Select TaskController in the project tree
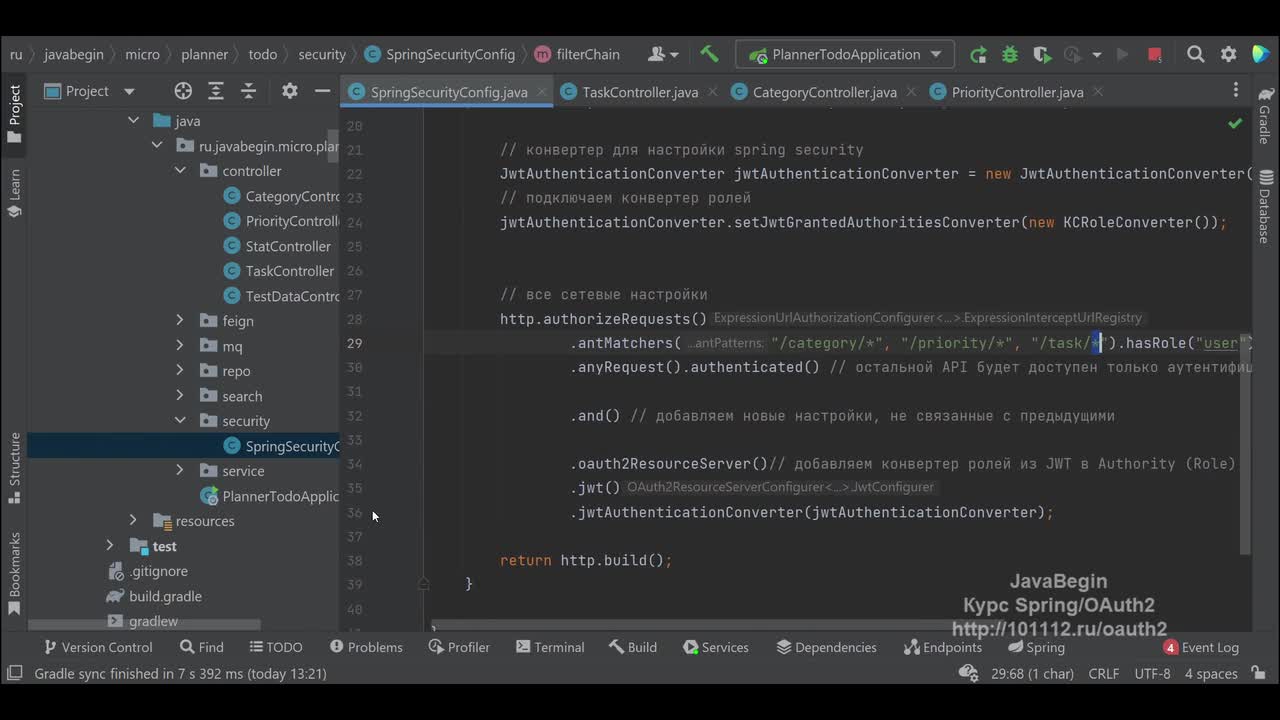Image resolution: width=1280 pixels, height=720 pixels. point(278,271)
